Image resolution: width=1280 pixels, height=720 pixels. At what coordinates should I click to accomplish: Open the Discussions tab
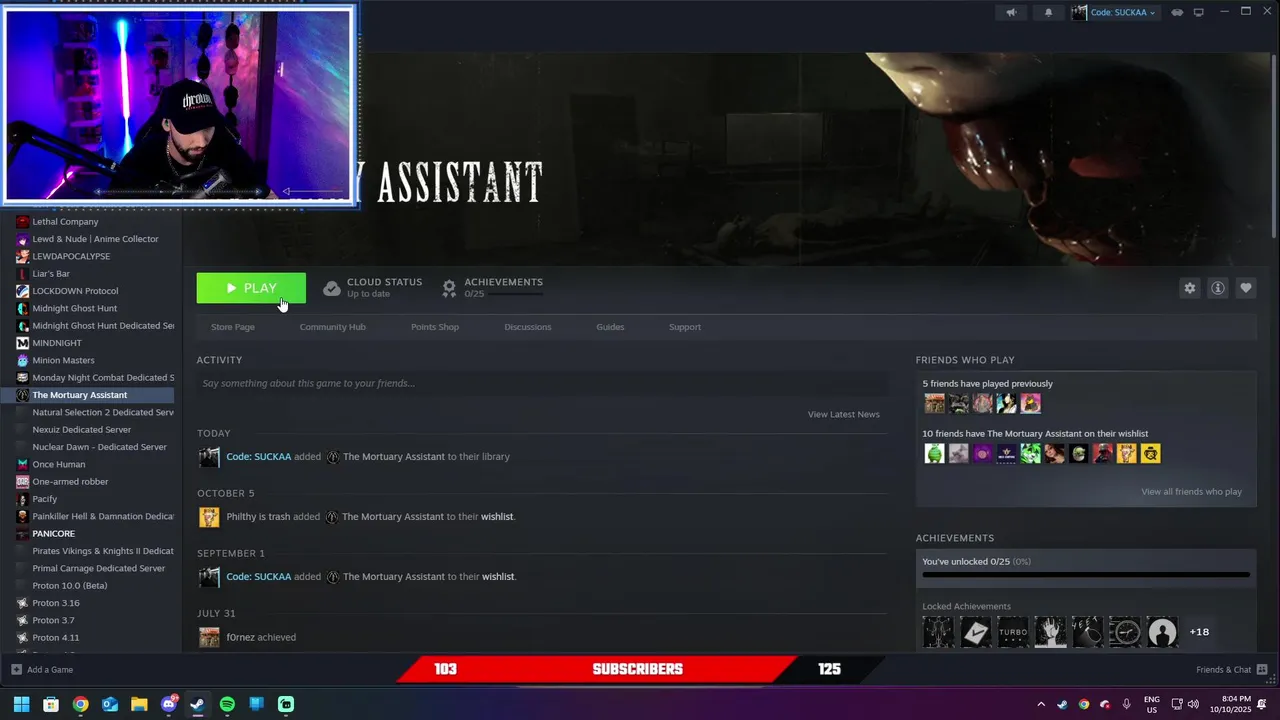coord(528,327)
